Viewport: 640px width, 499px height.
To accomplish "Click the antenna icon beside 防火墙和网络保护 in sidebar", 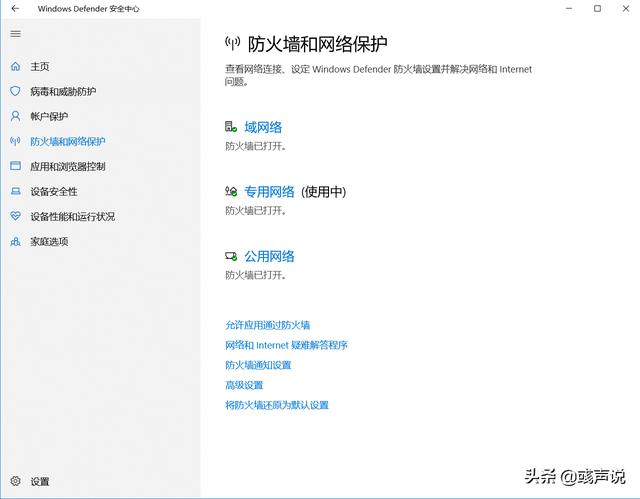I will (16, 141).
